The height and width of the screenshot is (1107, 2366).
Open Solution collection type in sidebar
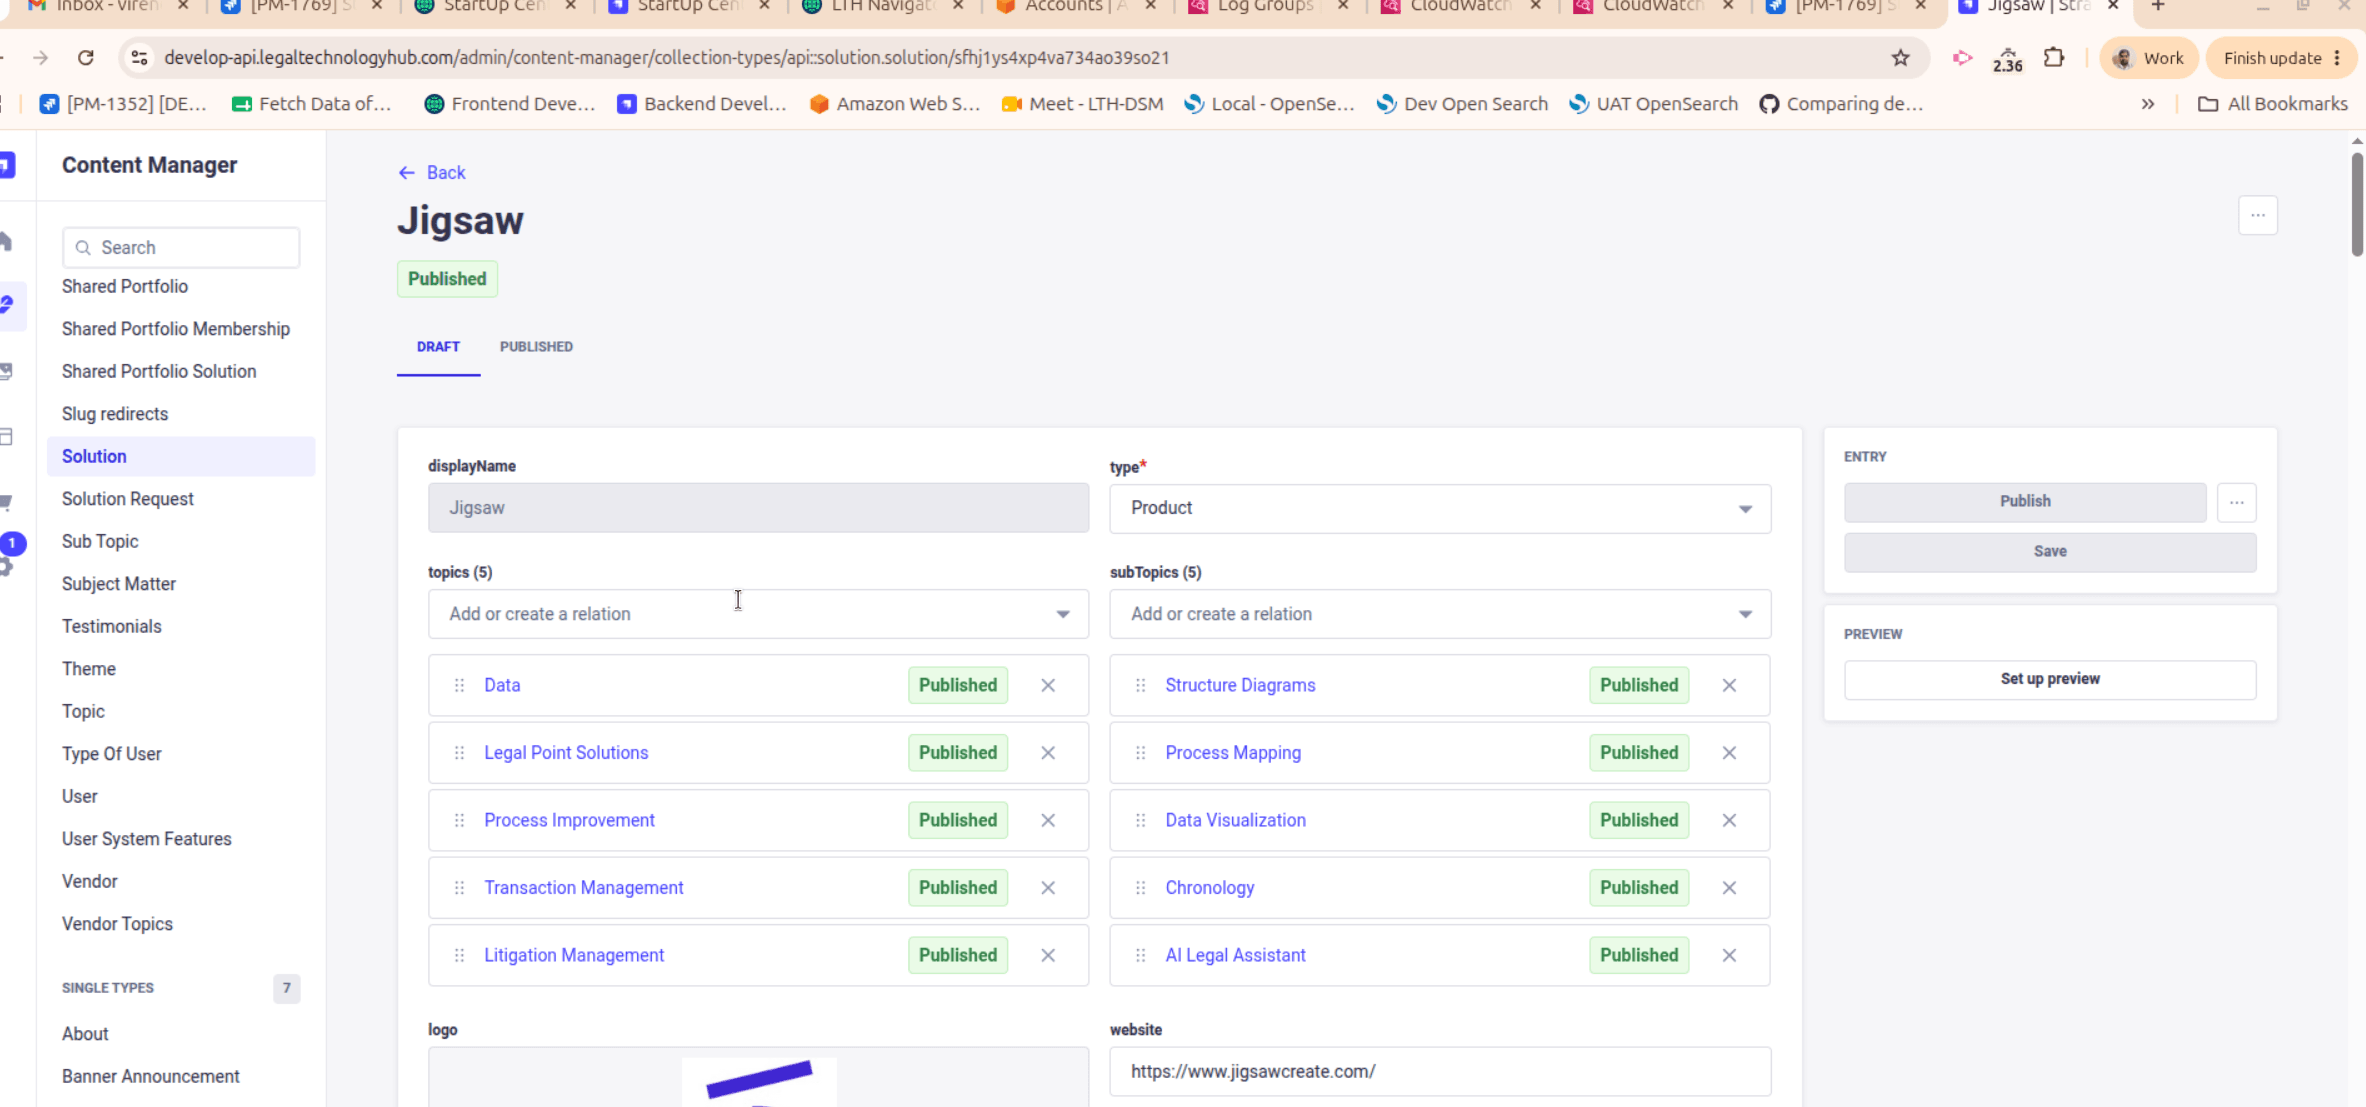coord(181,456)
